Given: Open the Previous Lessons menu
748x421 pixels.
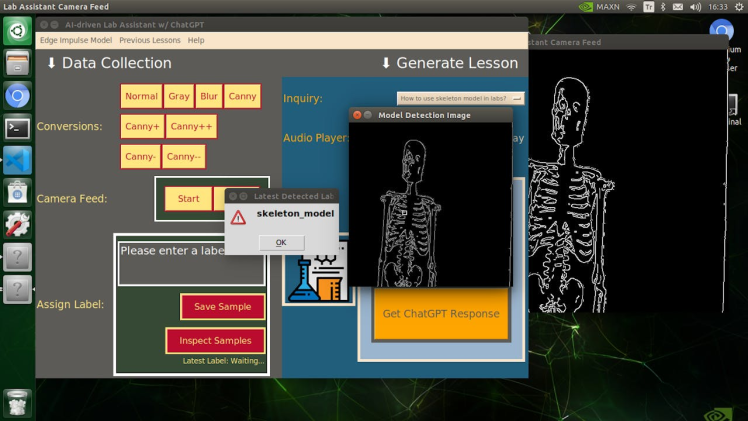Looking at the screenshot, I should pos(150,41).
